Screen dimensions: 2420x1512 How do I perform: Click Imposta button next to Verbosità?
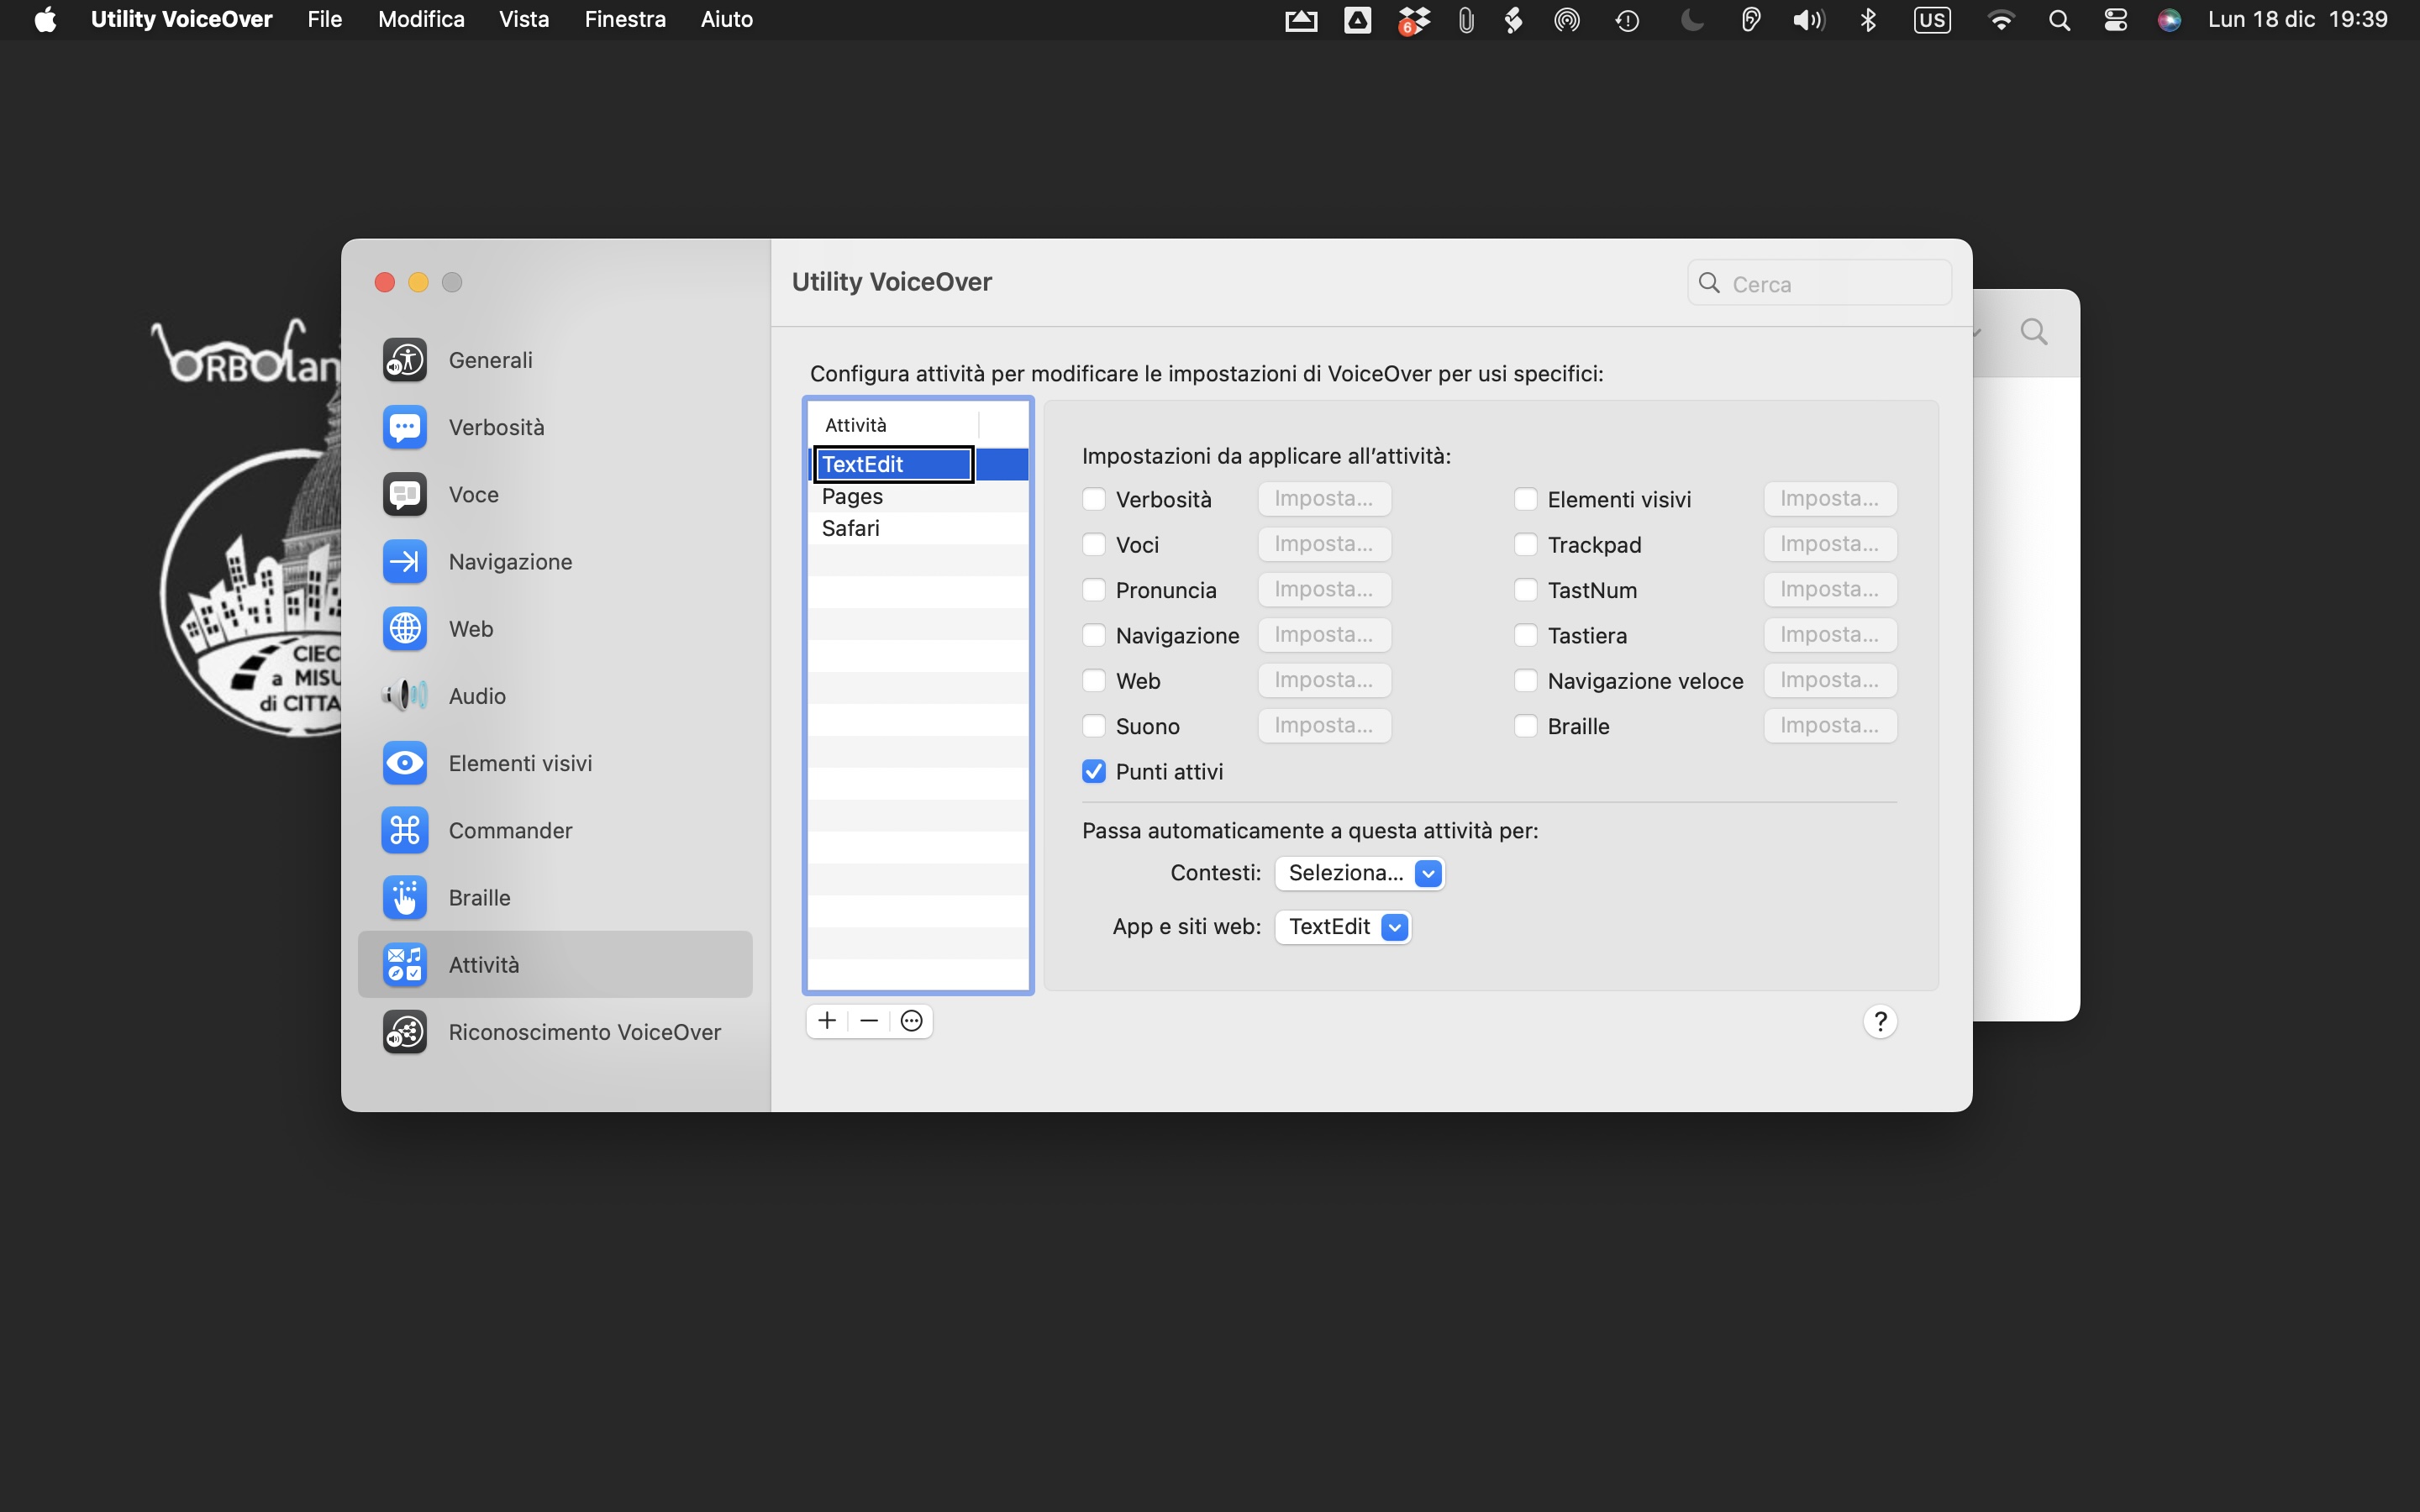(1324, 499)
